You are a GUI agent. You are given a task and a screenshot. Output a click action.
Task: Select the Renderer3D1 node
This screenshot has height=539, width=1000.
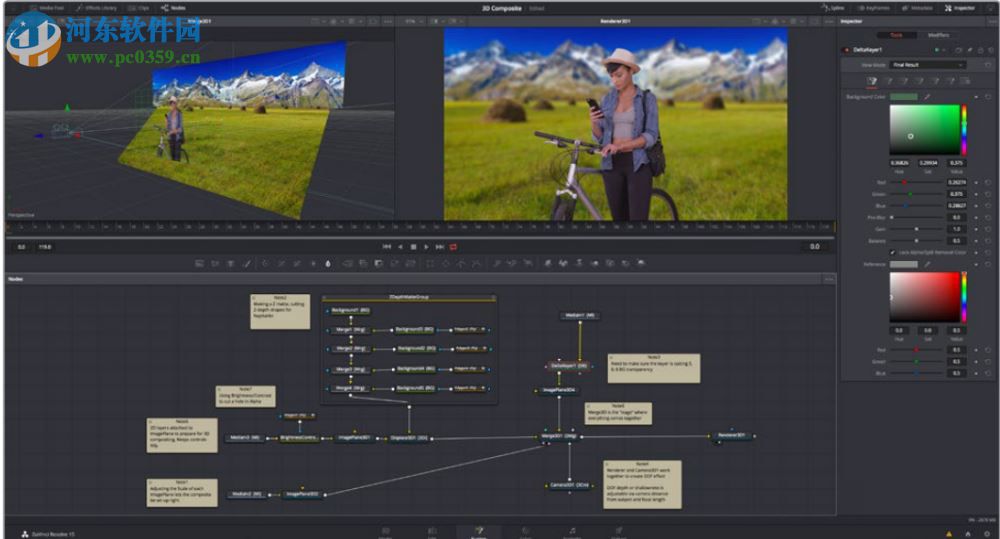coord(732,436)
